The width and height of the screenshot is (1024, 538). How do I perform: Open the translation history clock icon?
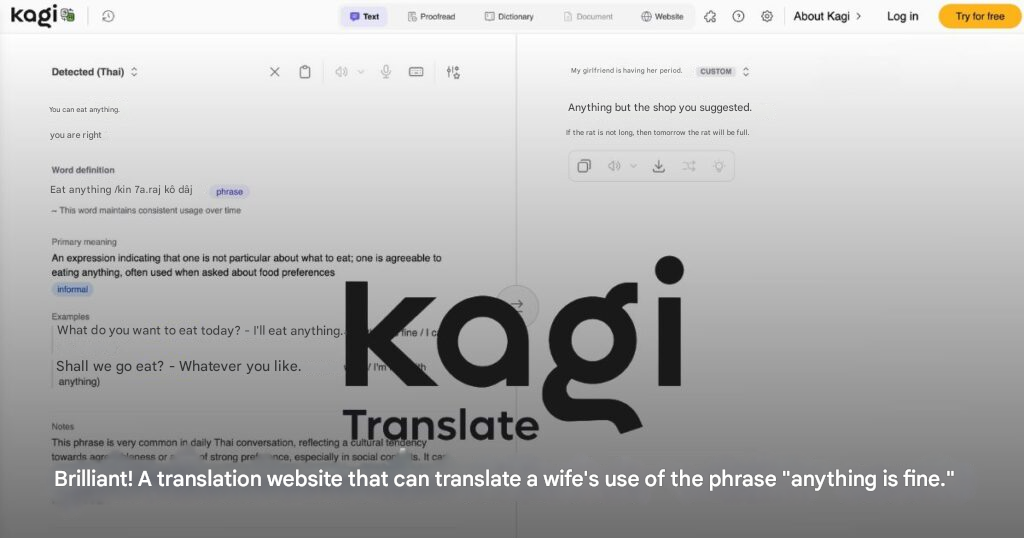(x=108, y=16)
